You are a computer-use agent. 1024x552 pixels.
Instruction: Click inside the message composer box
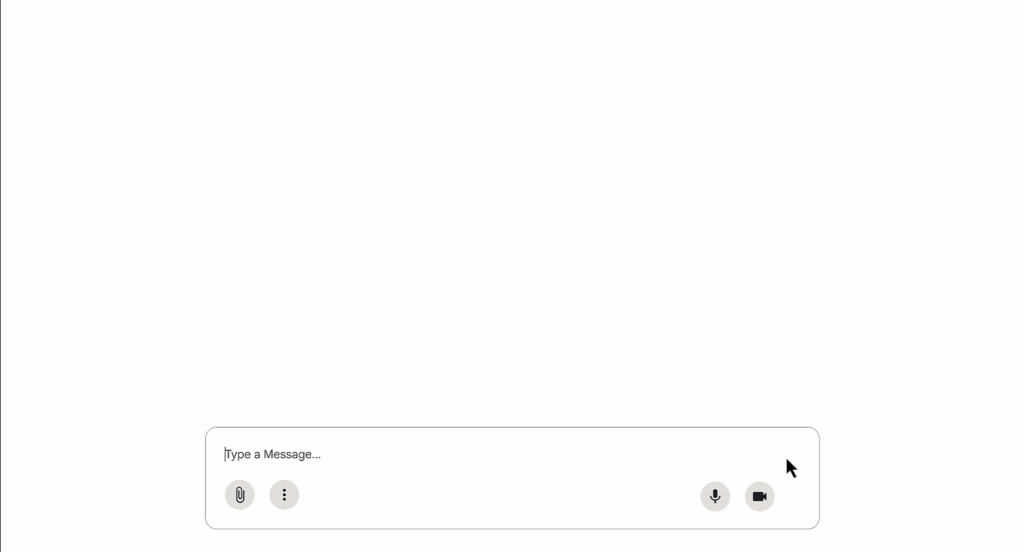(512, 478)
